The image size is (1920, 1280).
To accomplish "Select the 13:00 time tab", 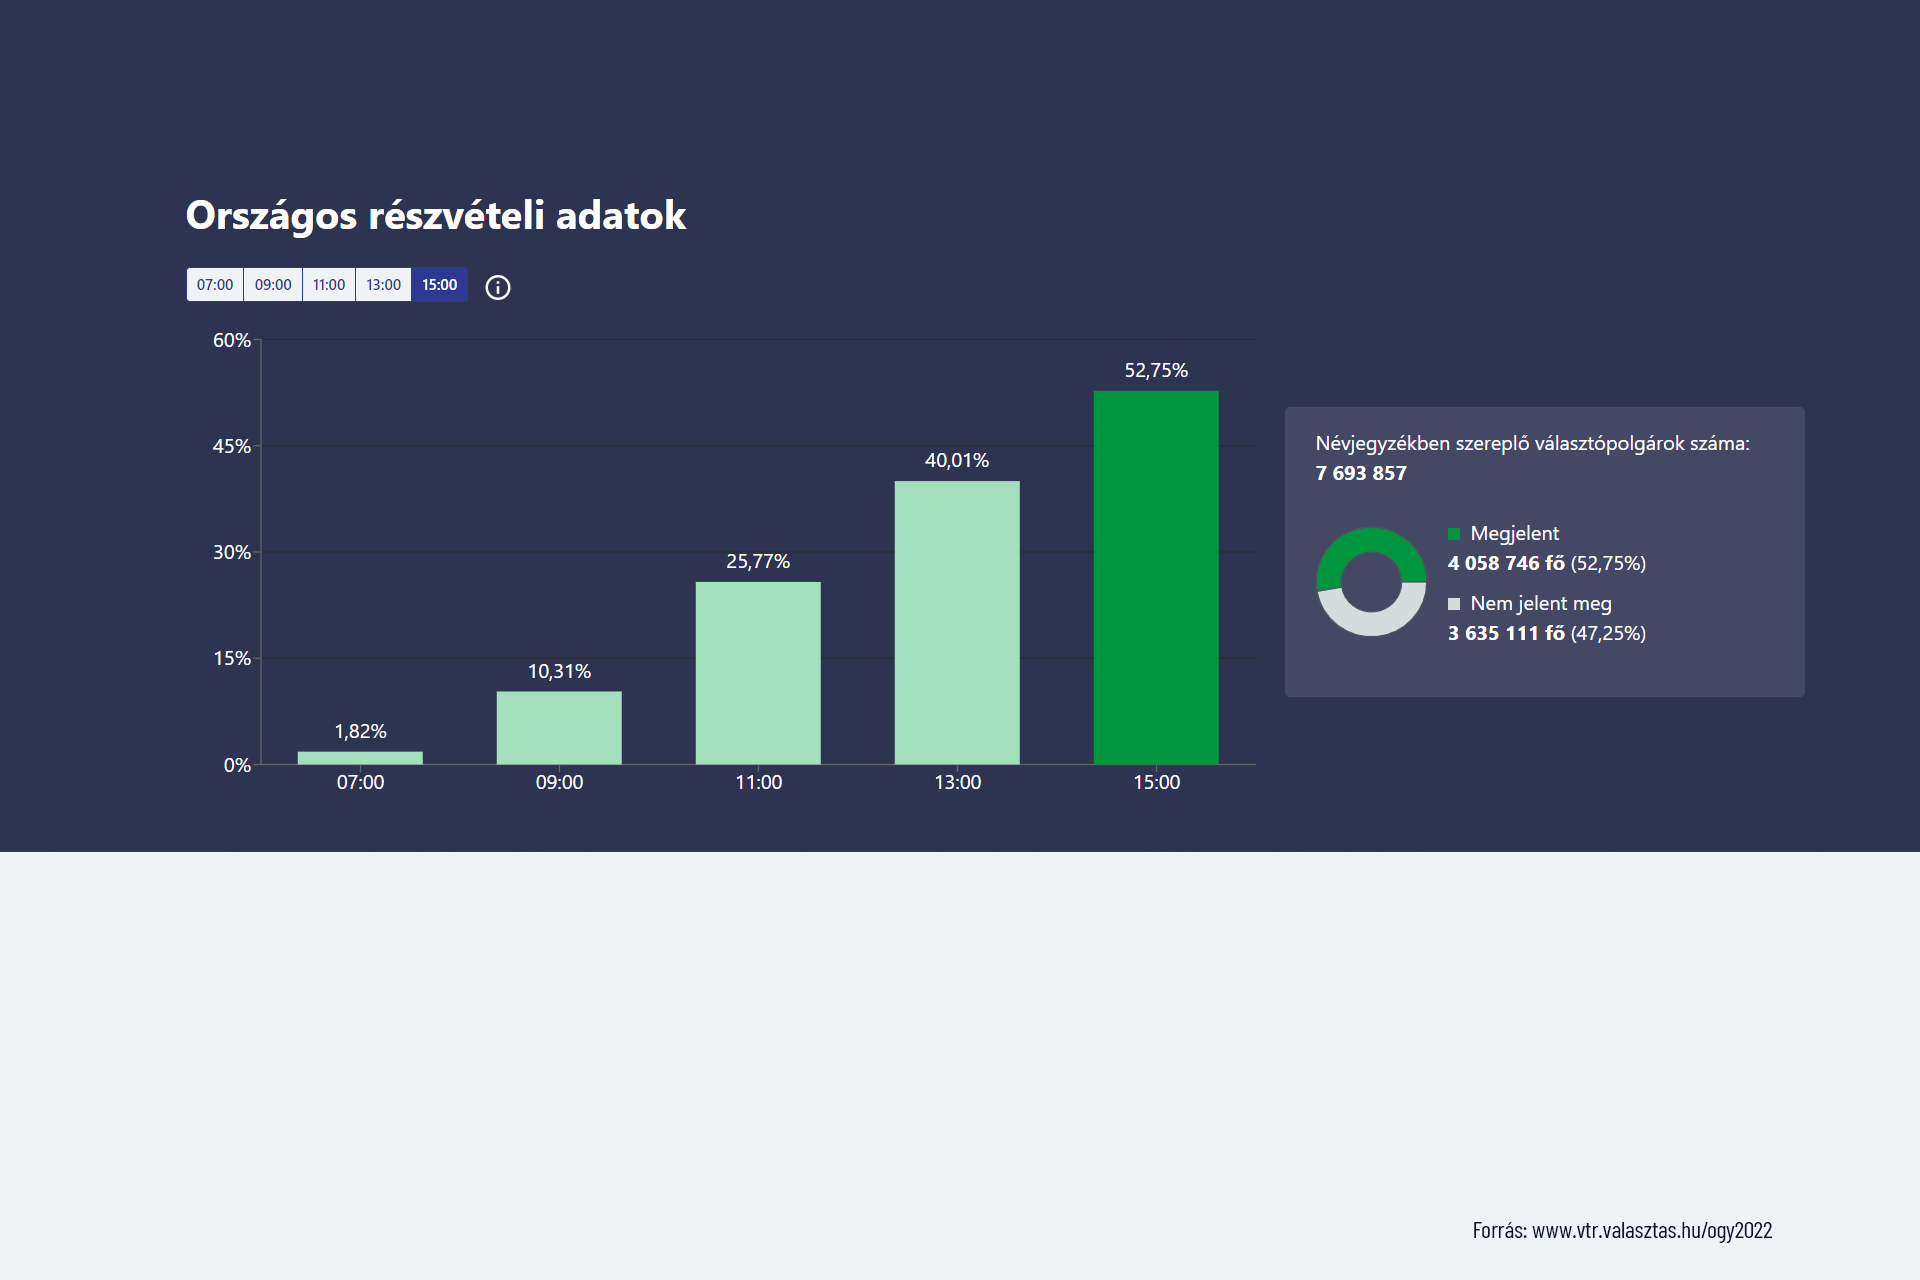I will point(383,285).
